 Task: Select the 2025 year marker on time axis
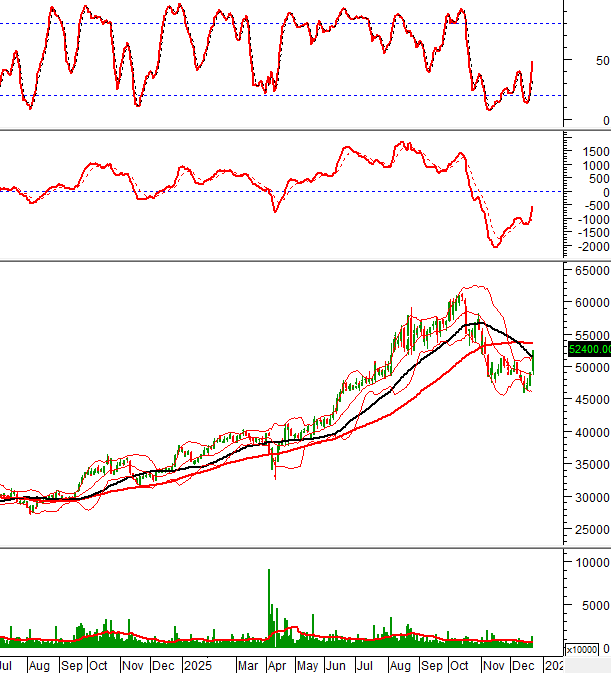point(197,665)
